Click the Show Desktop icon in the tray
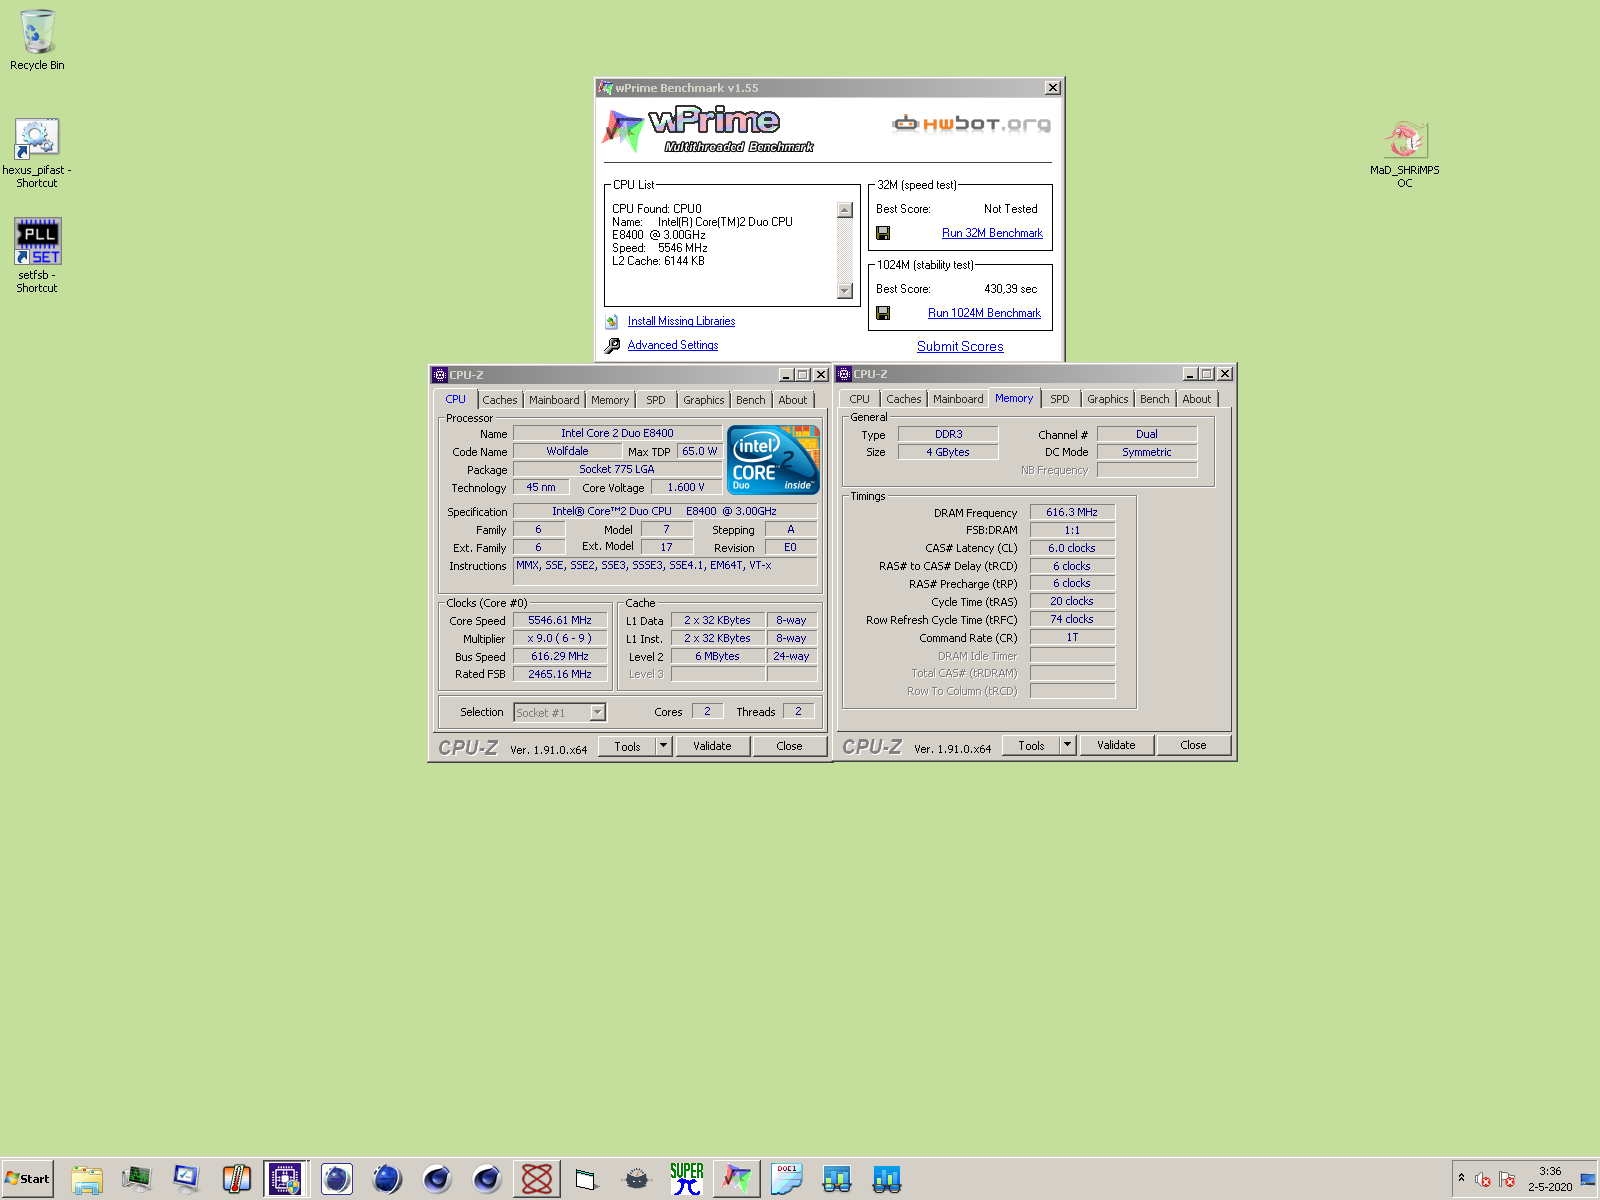1600x1200 pixels. click(1588, 1180)
